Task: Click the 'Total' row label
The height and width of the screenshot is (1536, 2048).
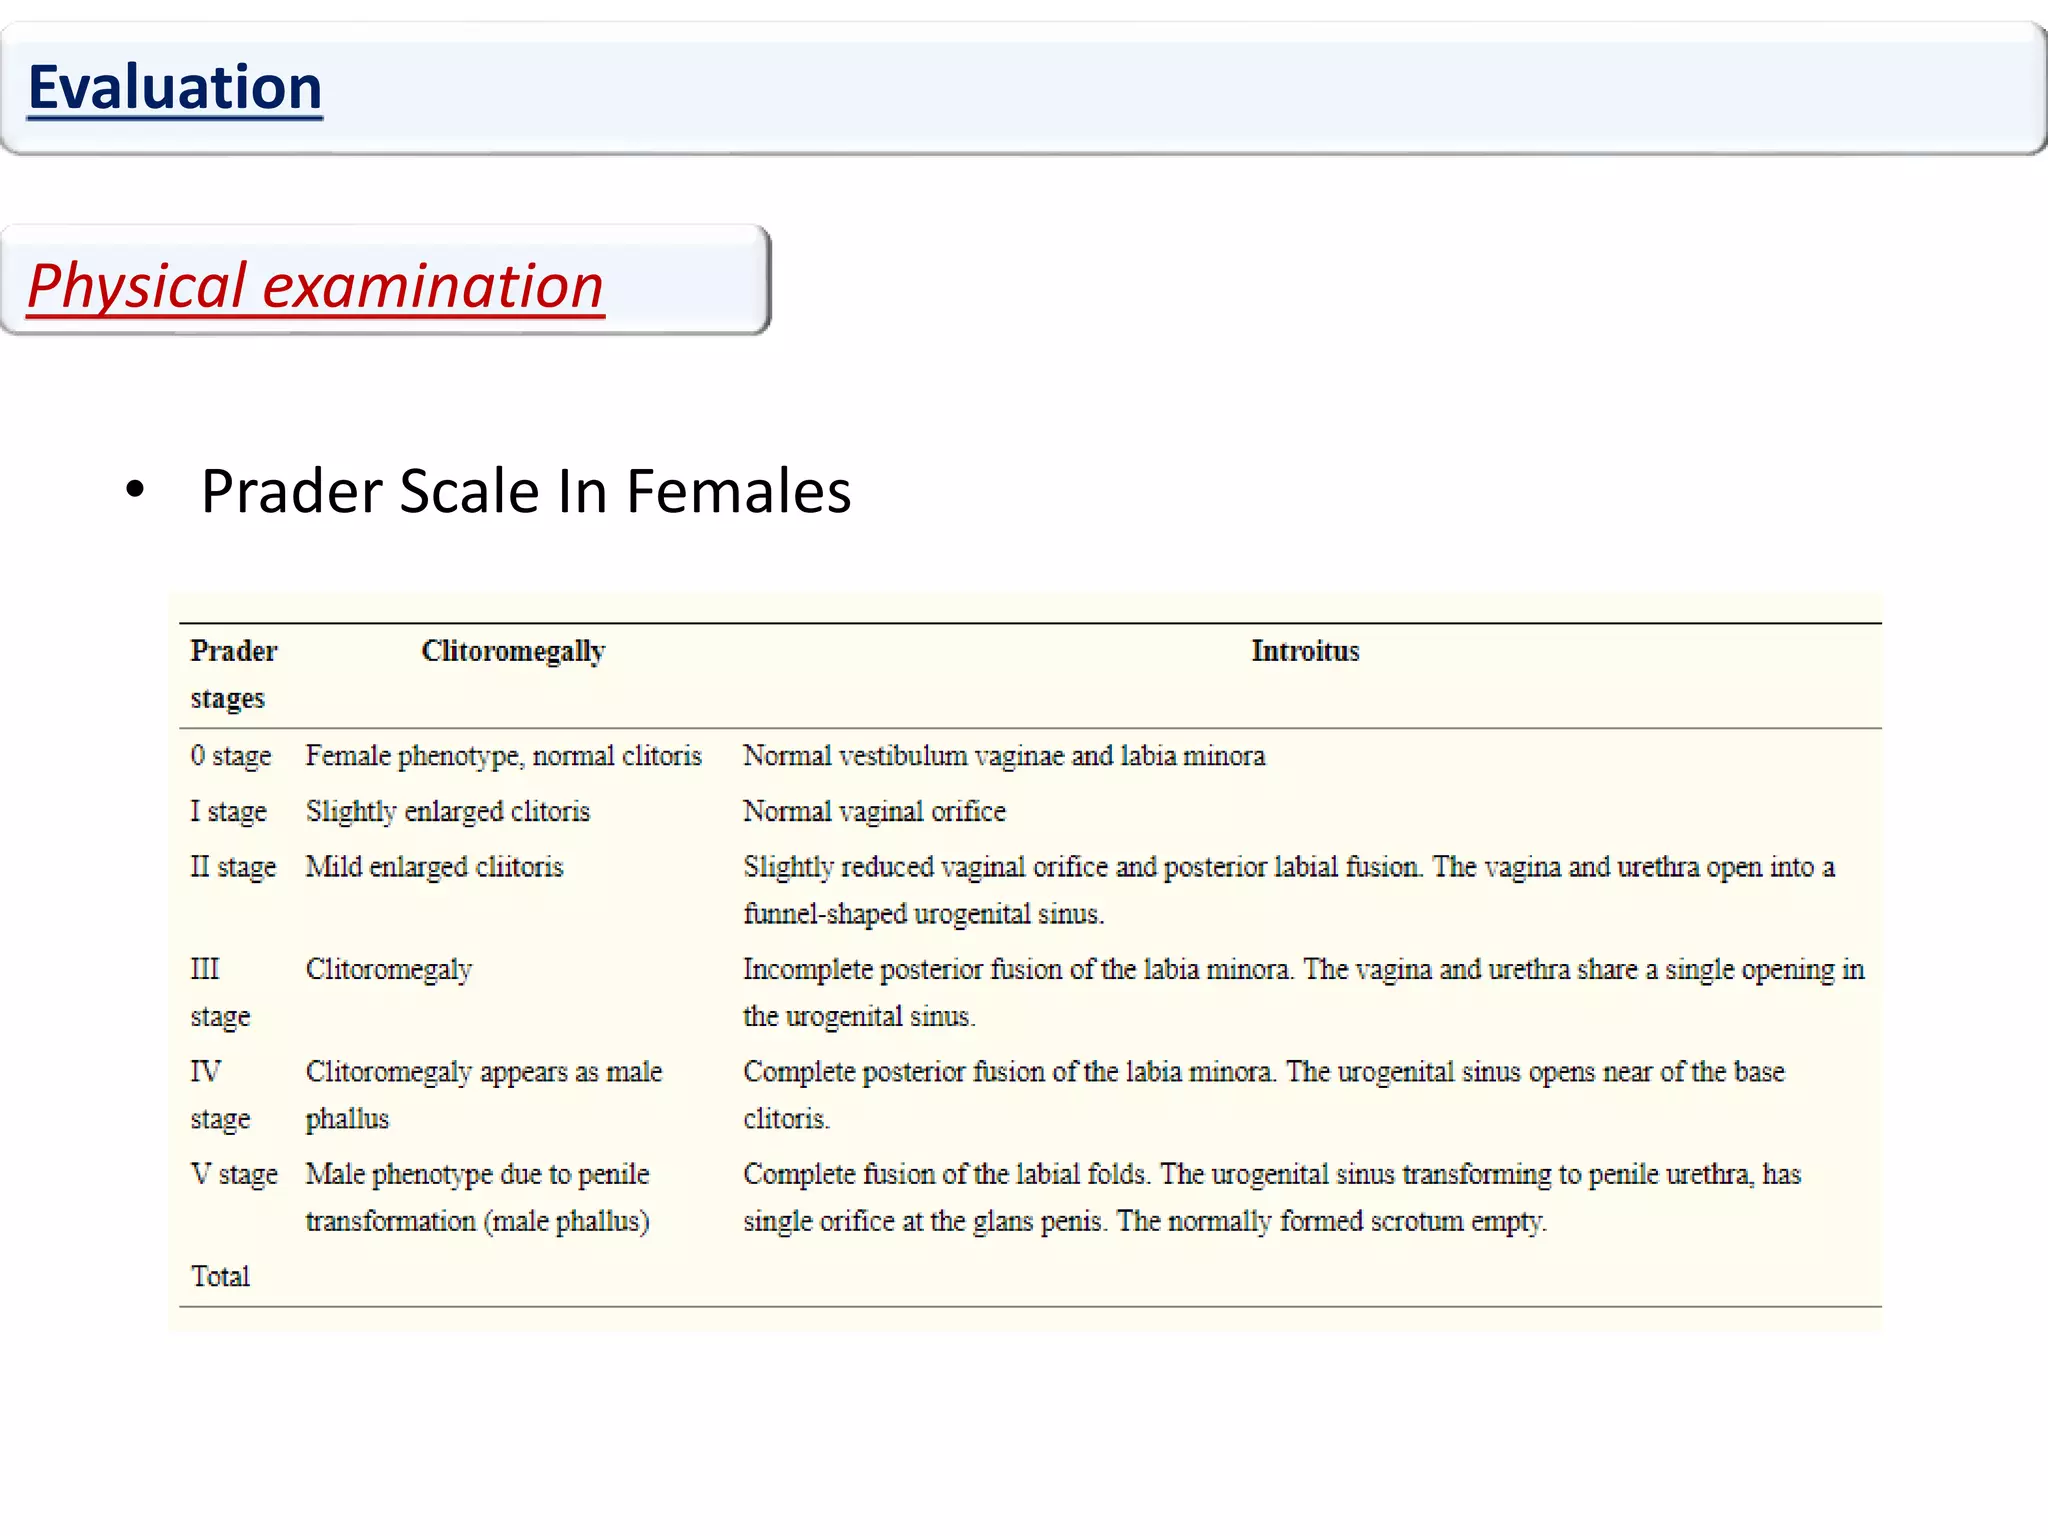Action: pos(220,1277)
